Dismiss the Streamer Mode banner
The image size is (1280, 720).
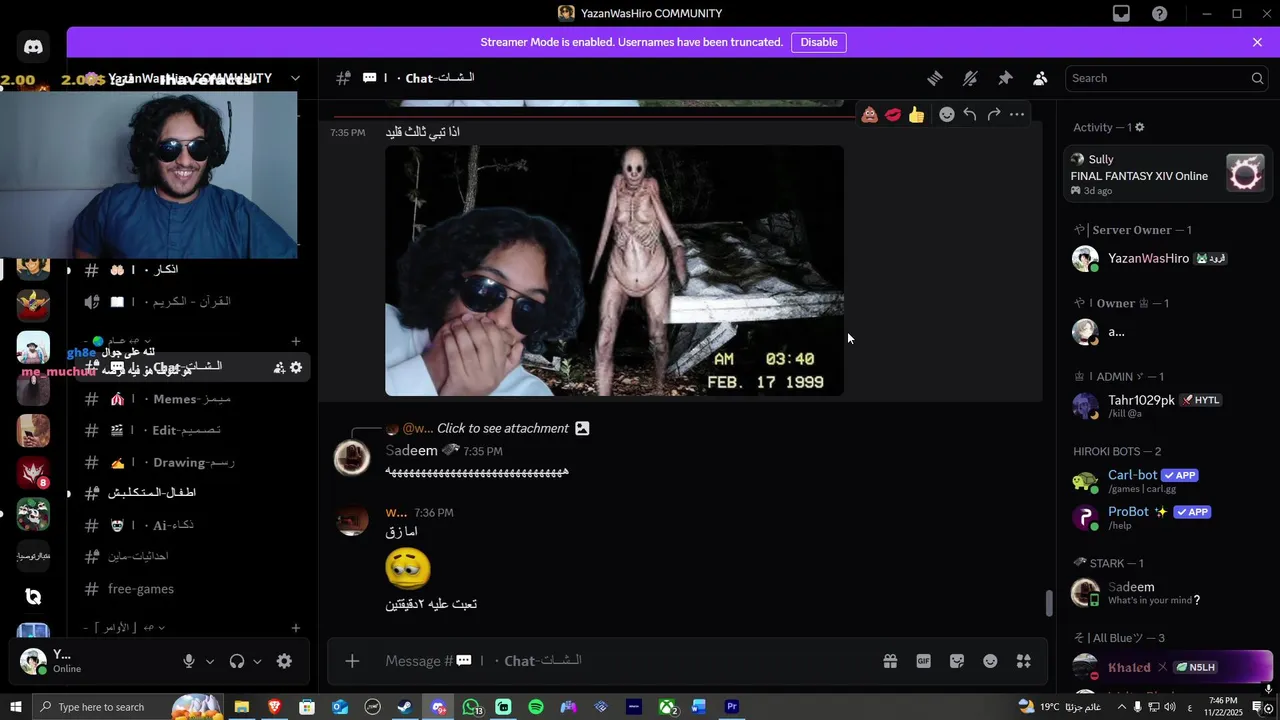[x=1257, y=42]
